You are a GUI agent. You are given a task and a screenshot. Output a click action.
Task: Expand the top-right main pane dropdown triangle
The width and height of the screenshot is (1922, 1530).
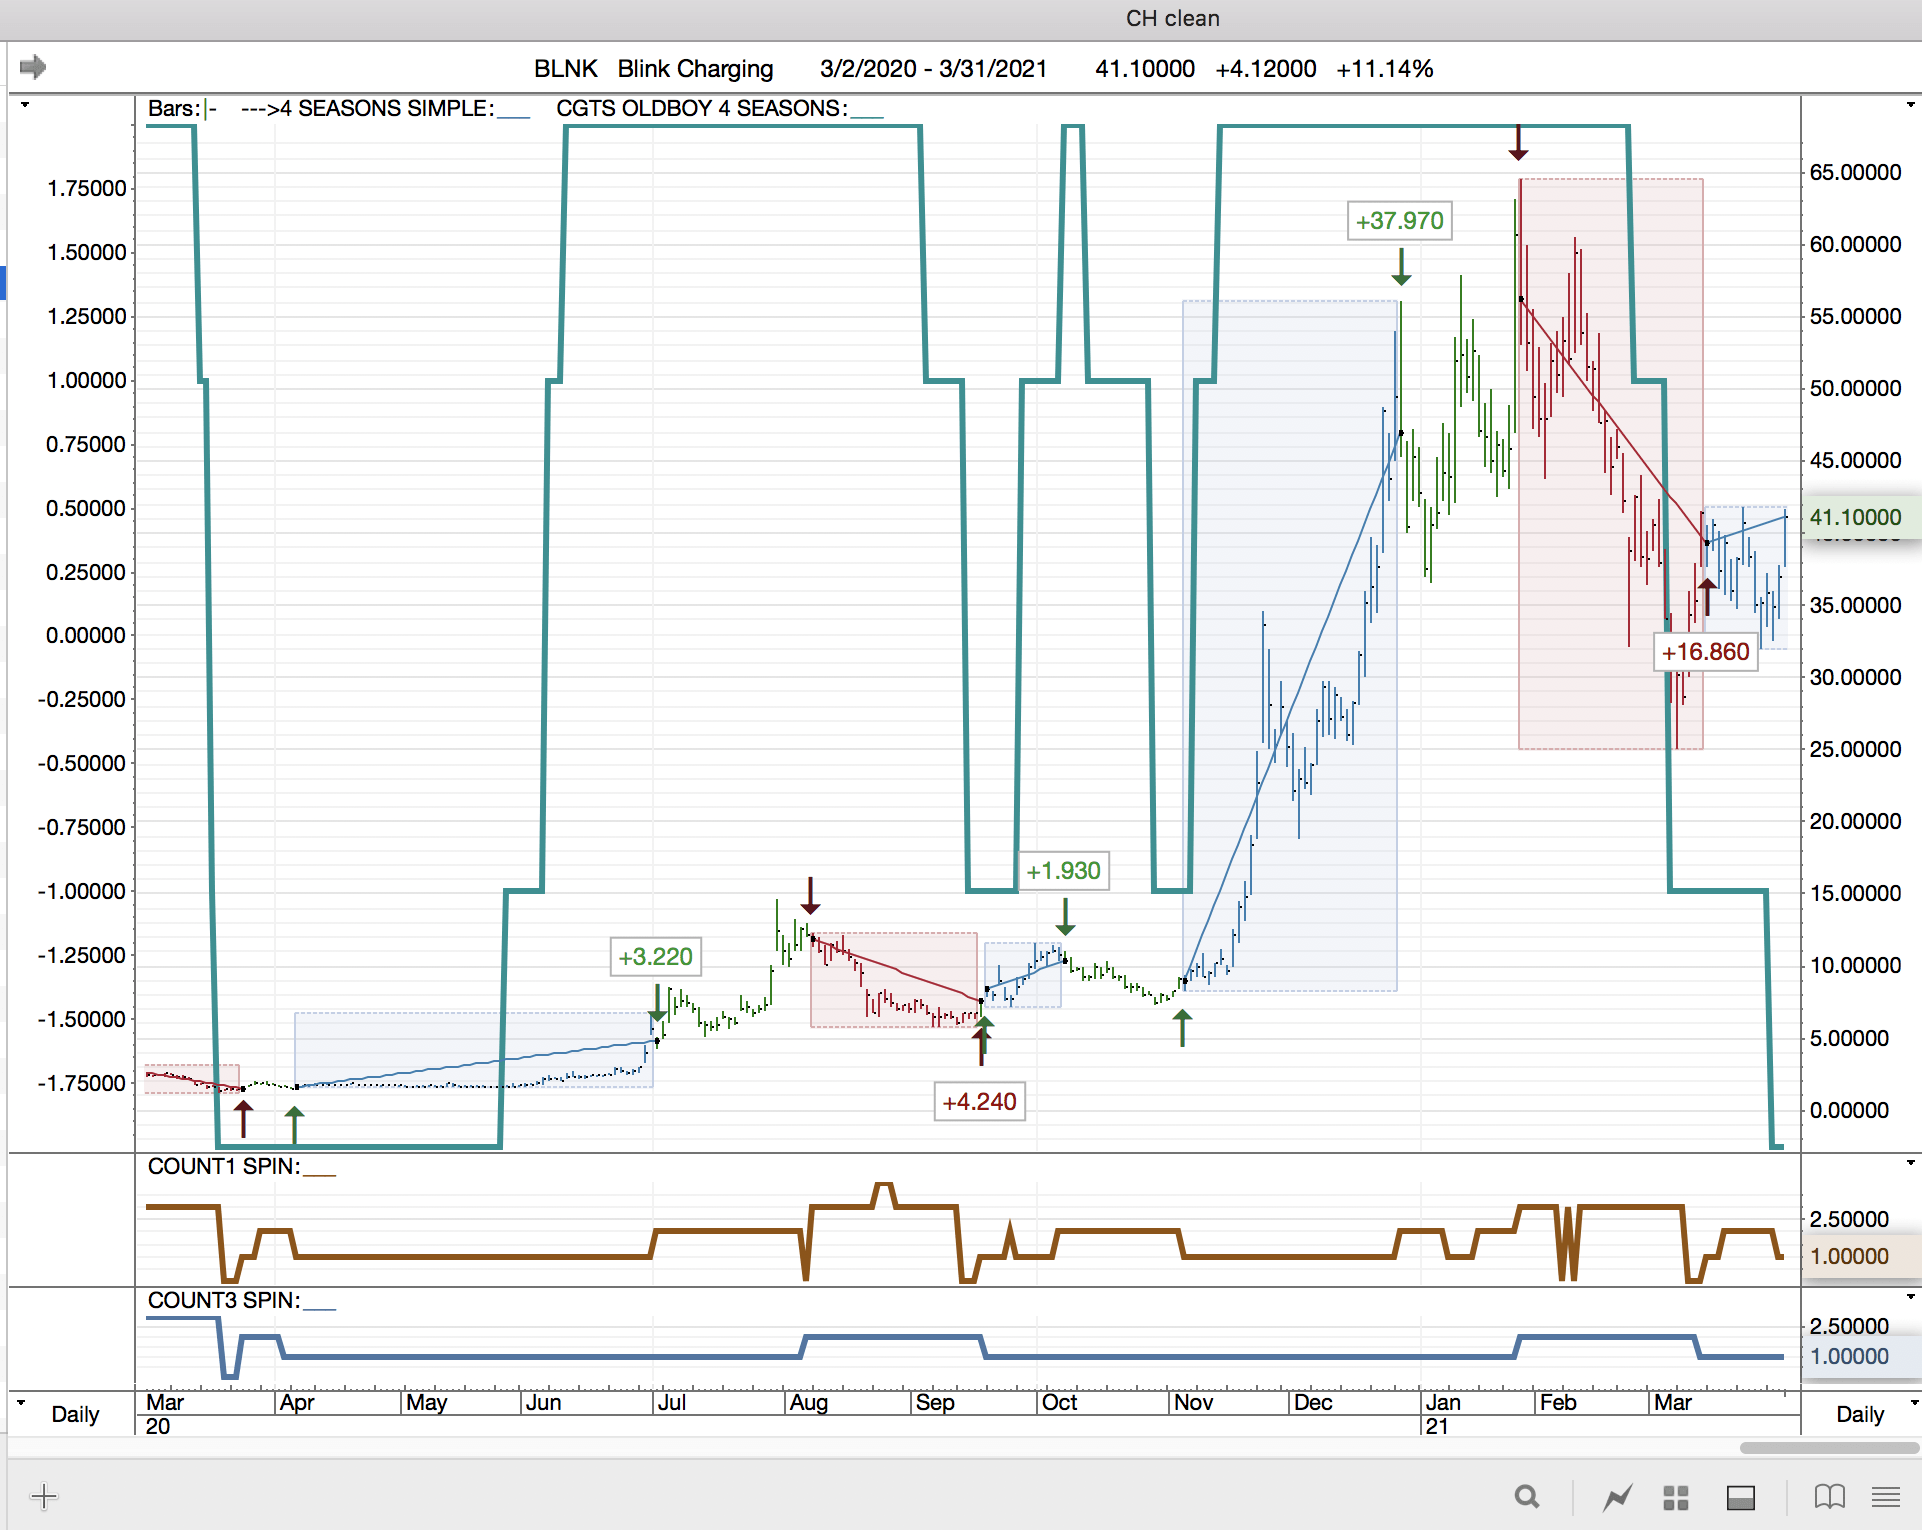click(1910, 105)
